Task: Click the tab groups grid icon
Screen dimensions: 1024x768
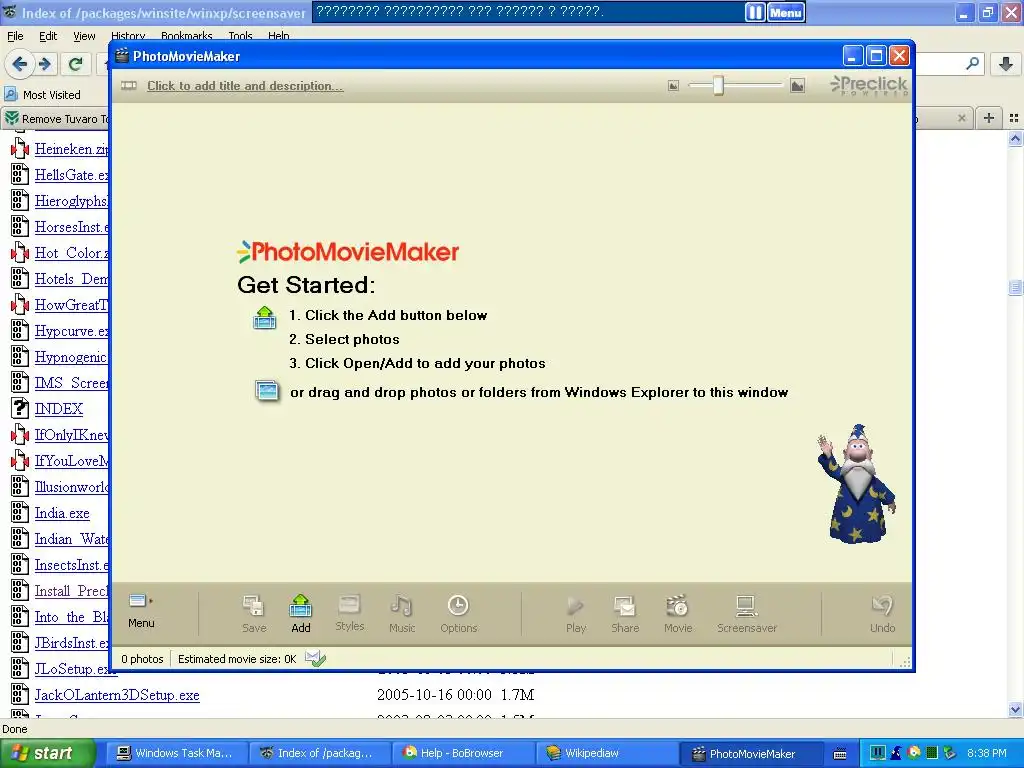Action: coord(1014,118)
